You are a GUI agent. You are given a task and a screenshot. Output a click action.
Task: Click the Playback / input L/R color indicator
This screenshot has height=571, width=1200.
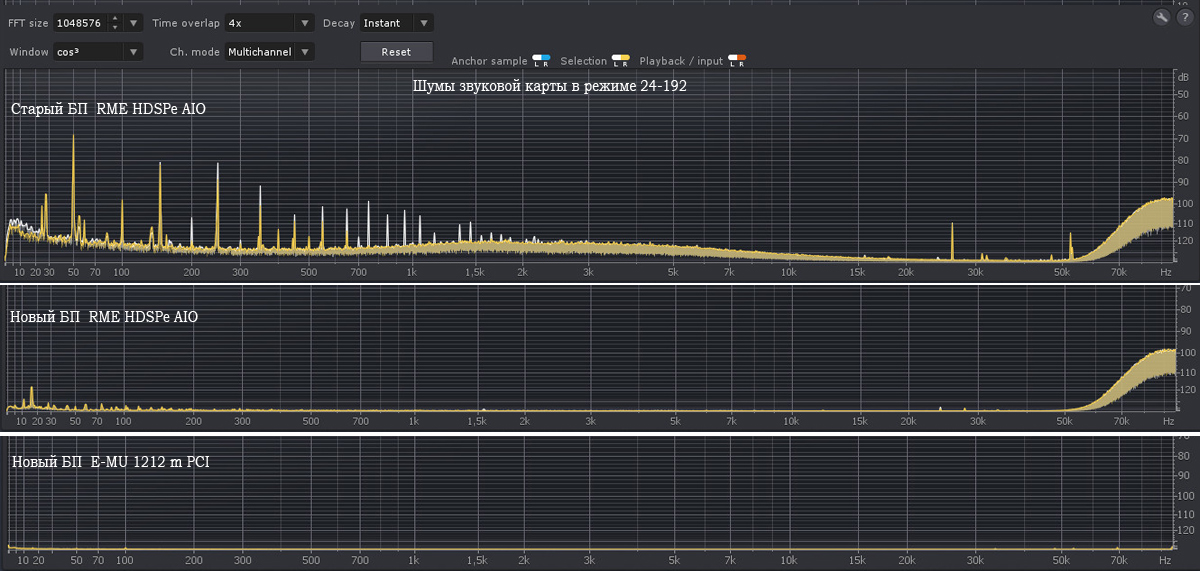(x=737, y=62)
